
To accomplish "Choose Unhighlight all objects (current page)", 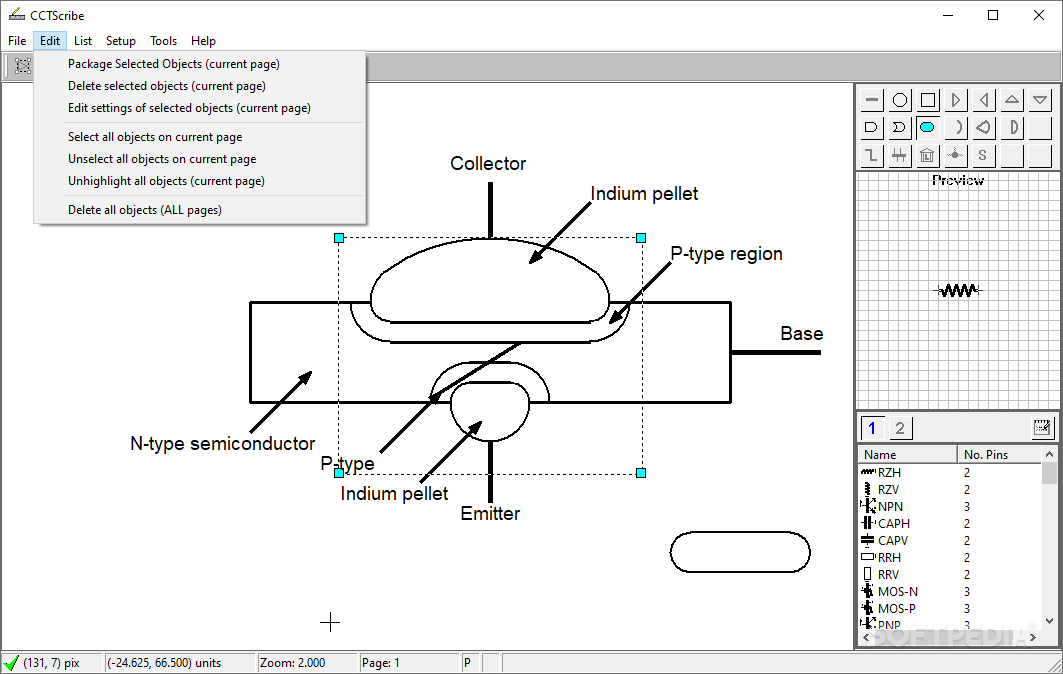I will pyautogui.click(x=200, y=181).
